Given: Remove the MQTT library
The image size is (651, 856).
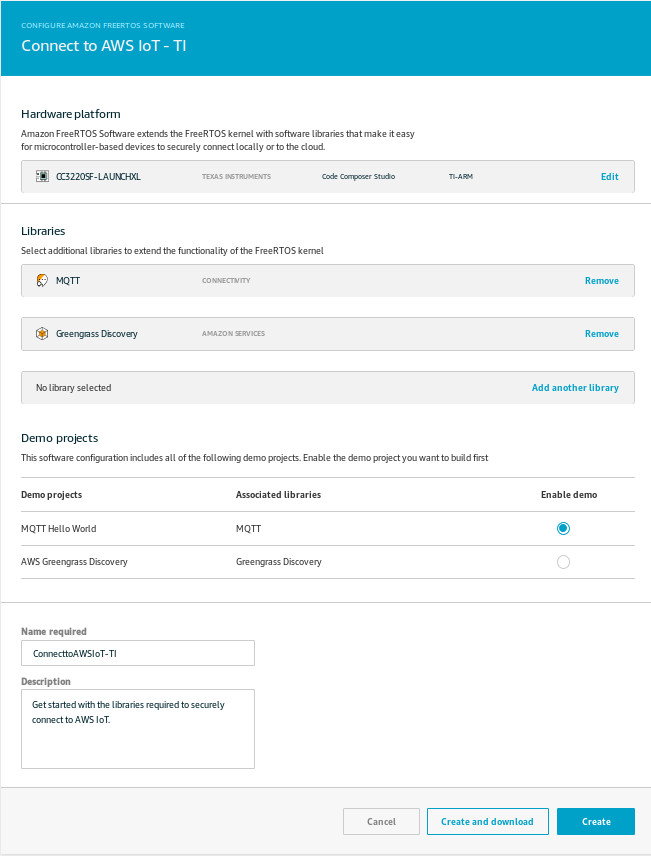Looking at the screenshot, I should point(602,281).
